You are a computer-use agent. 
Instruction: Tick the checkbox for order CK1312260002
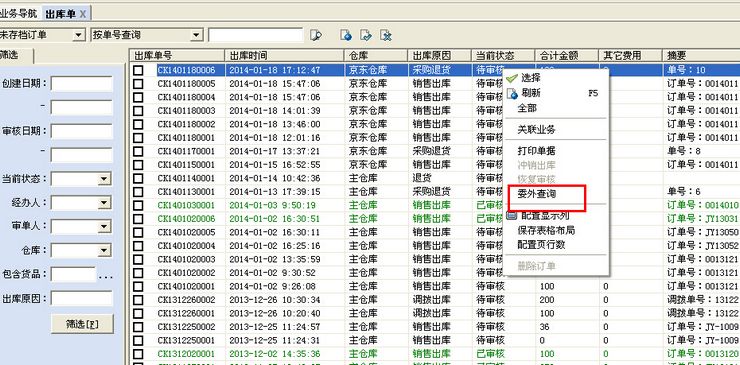(x=138, y=300)
